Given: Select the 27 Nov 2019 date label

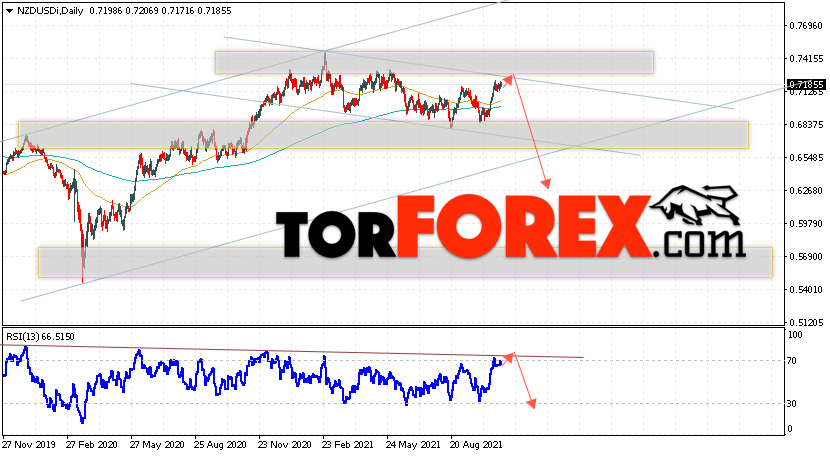Looking at the screenshot, I should click(x=28, y=445).
